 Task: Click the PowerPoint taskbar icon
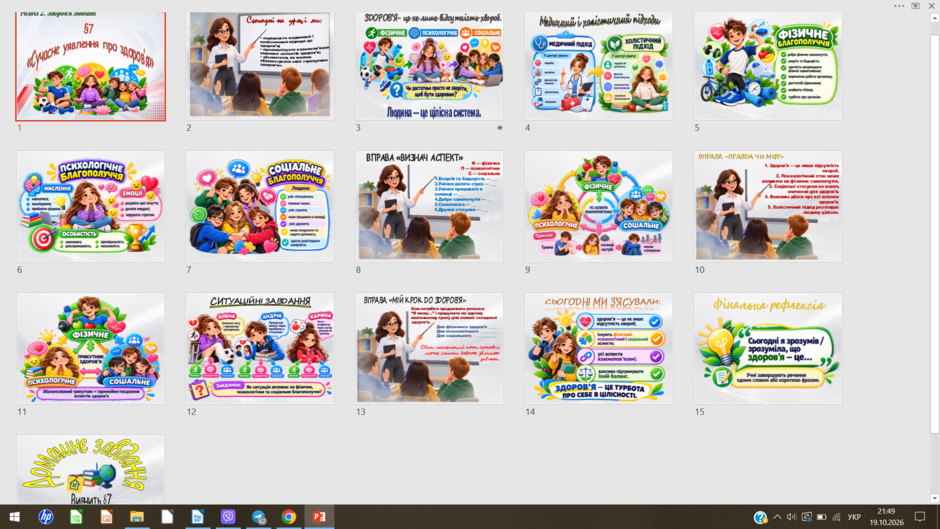pyautogui.click(x=319, y=516)
